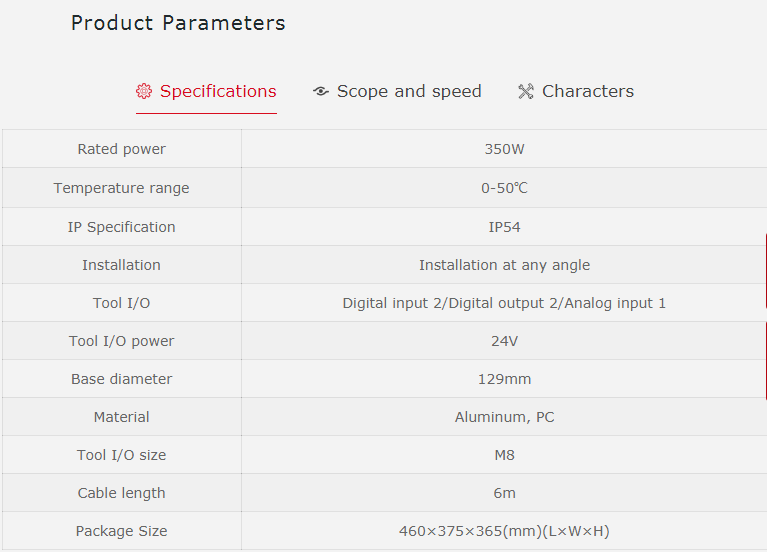
Task: Click the eye icon beside Scope and speed
Action: point(321,92)
